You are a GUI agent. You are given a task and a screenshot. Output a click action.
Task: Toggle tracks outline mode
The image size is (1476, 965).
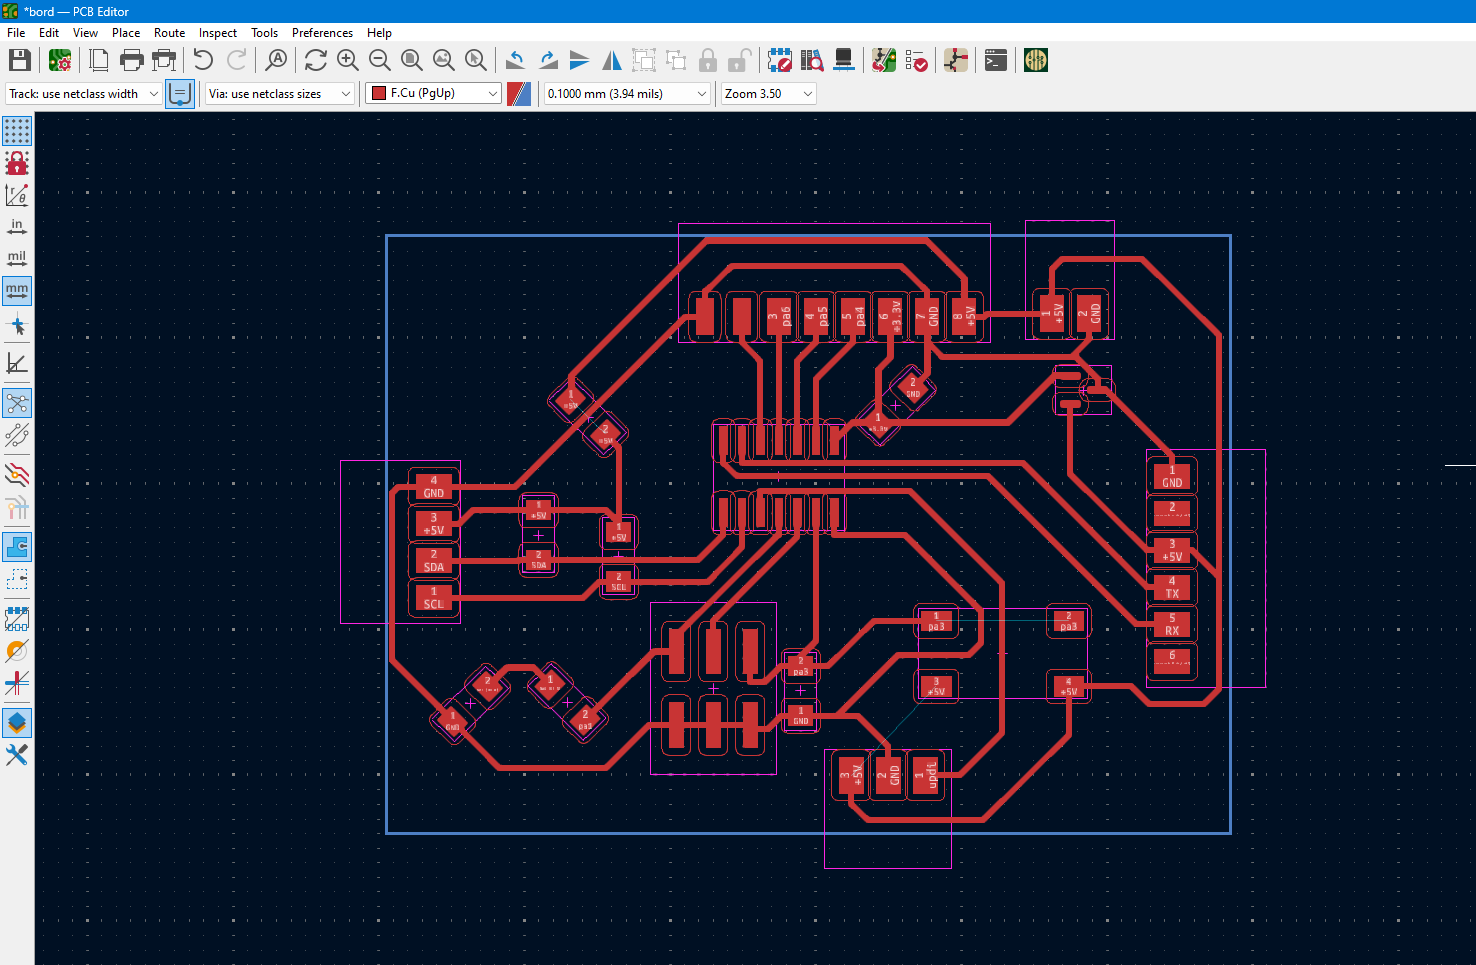pos(17,683)
